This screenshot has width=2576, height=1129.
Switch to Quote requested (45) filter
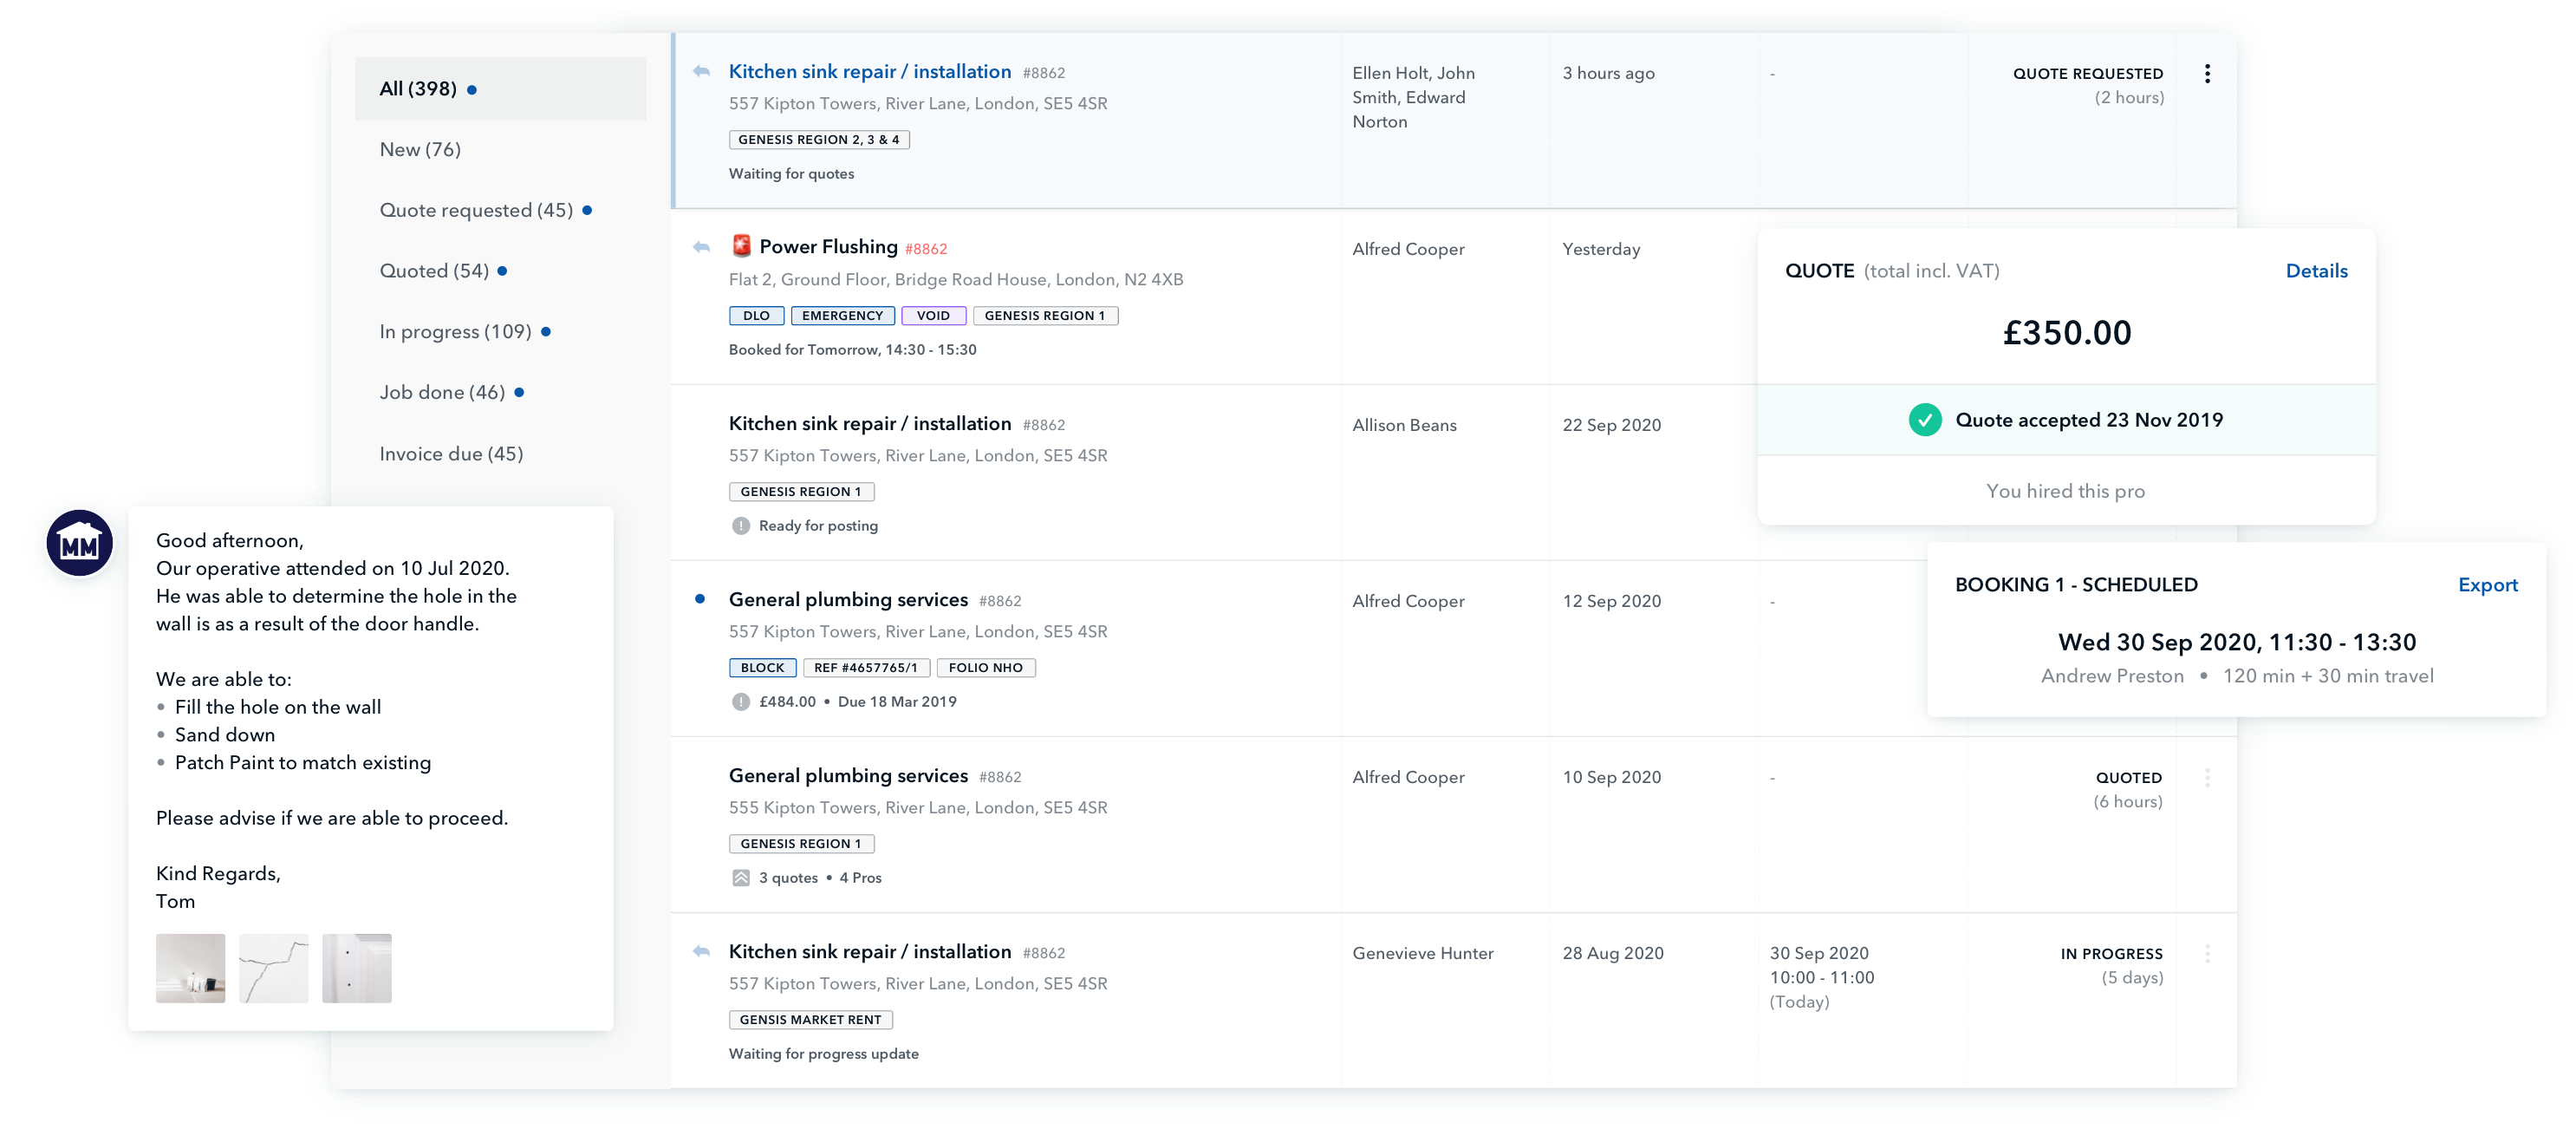(476, 211)
